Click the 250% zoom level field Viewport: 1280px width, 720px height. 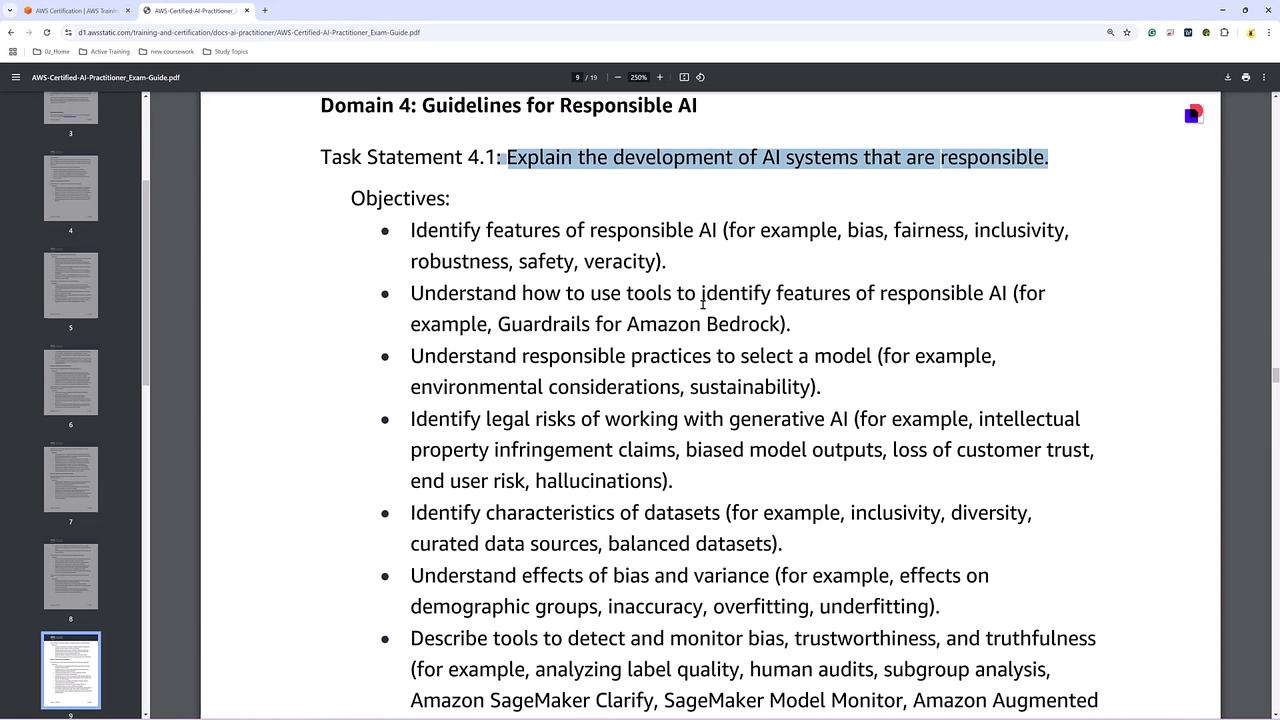pos(638,77)
